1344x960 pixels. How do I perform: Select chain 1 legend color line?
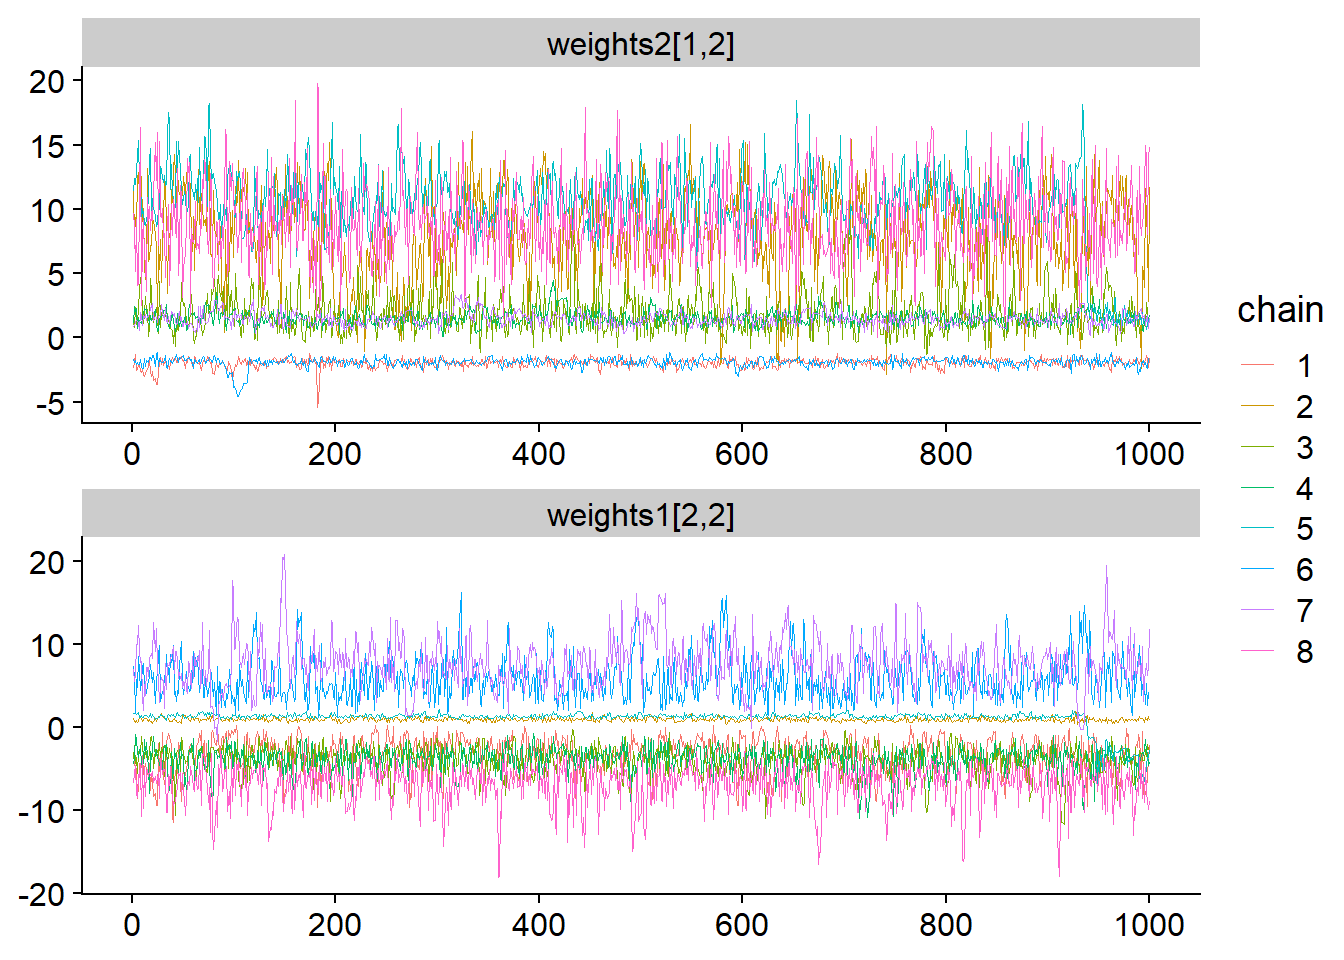pyautogui.click(x=1258, y=366)
